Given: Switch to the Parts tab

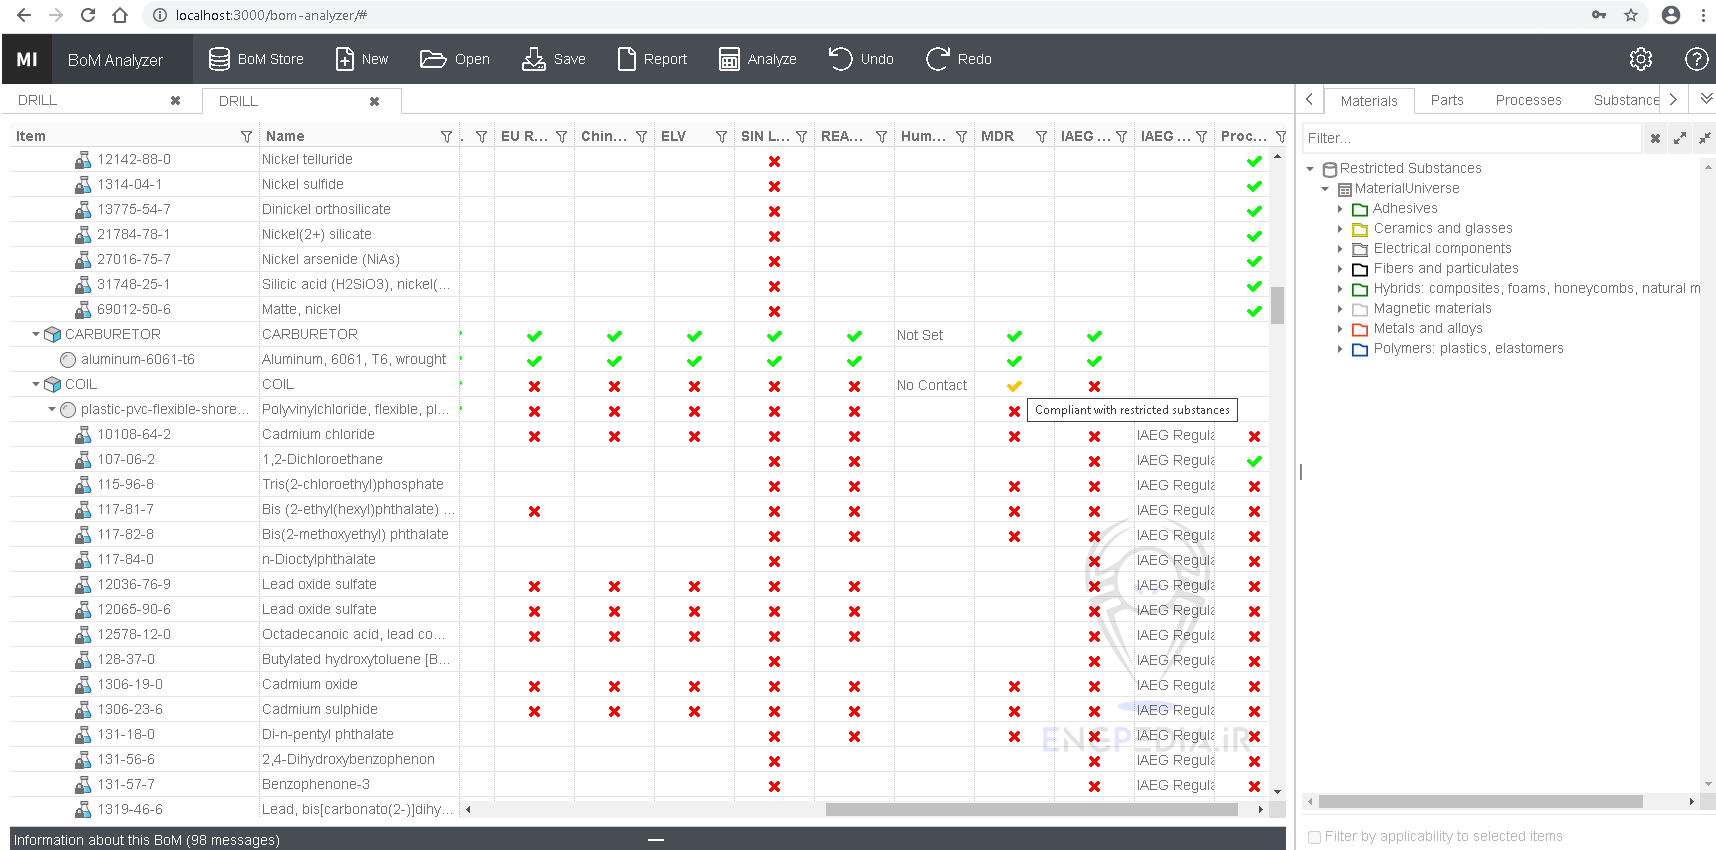Looking at the screenshot, I should (1446, 100).
